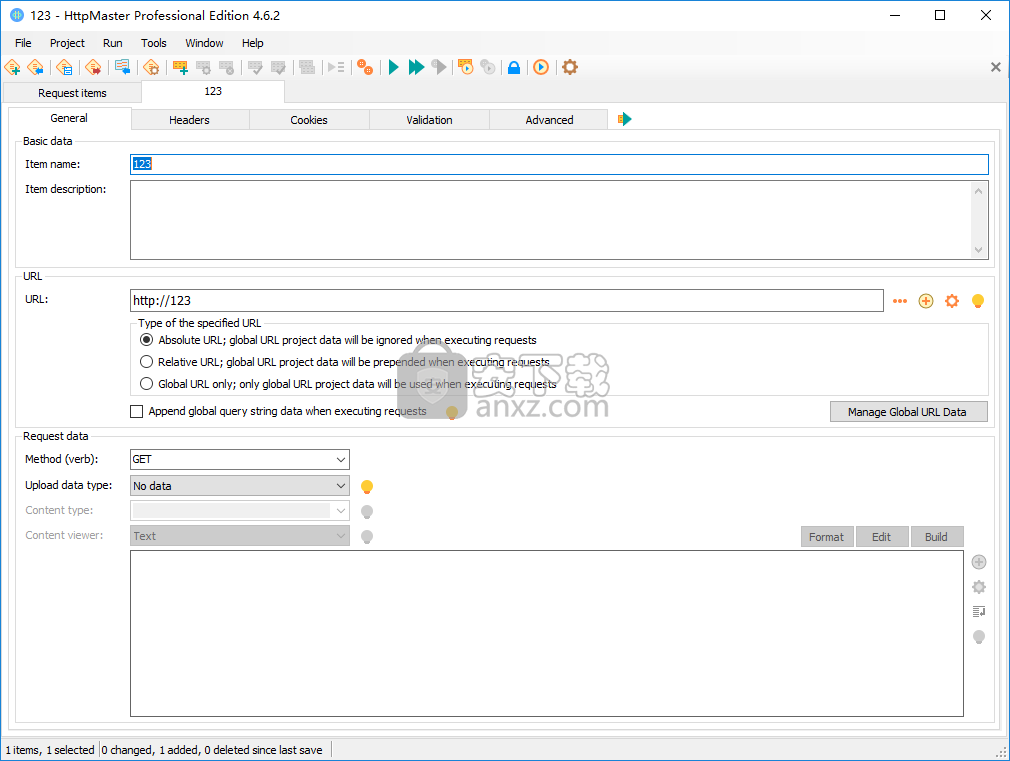Image resolution: width=1010 pixels, height=761 pixels.
Task: Click the second grayed checkmark toolbar icon
Action: (x=278, y=67)
